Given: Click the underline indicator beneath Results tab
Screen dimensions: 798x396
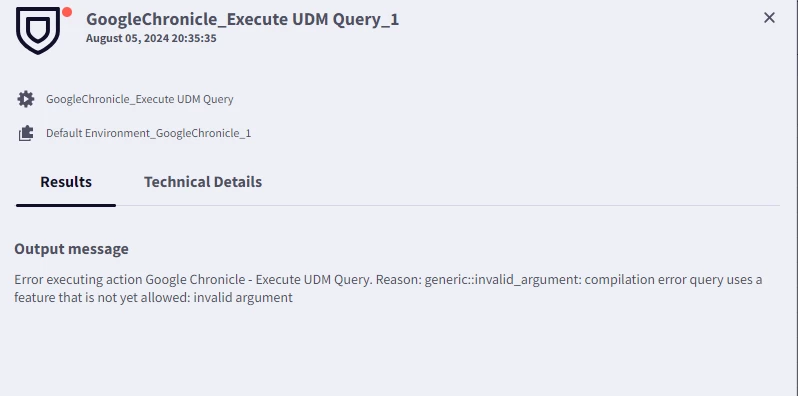Looking at the screenshot, I should (x=66, y=205).
